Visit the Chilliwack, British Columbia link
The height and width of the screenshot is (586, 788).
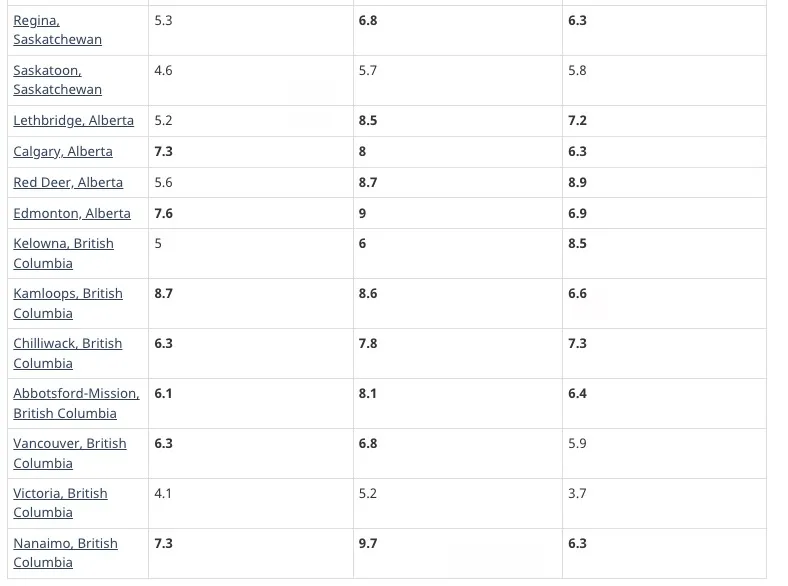tap(67, 344)
